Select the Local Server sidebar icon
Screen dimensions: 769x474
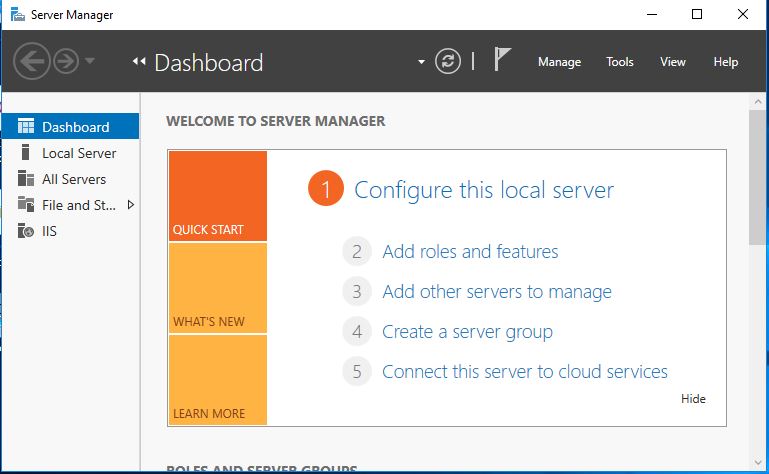(26, 153)
